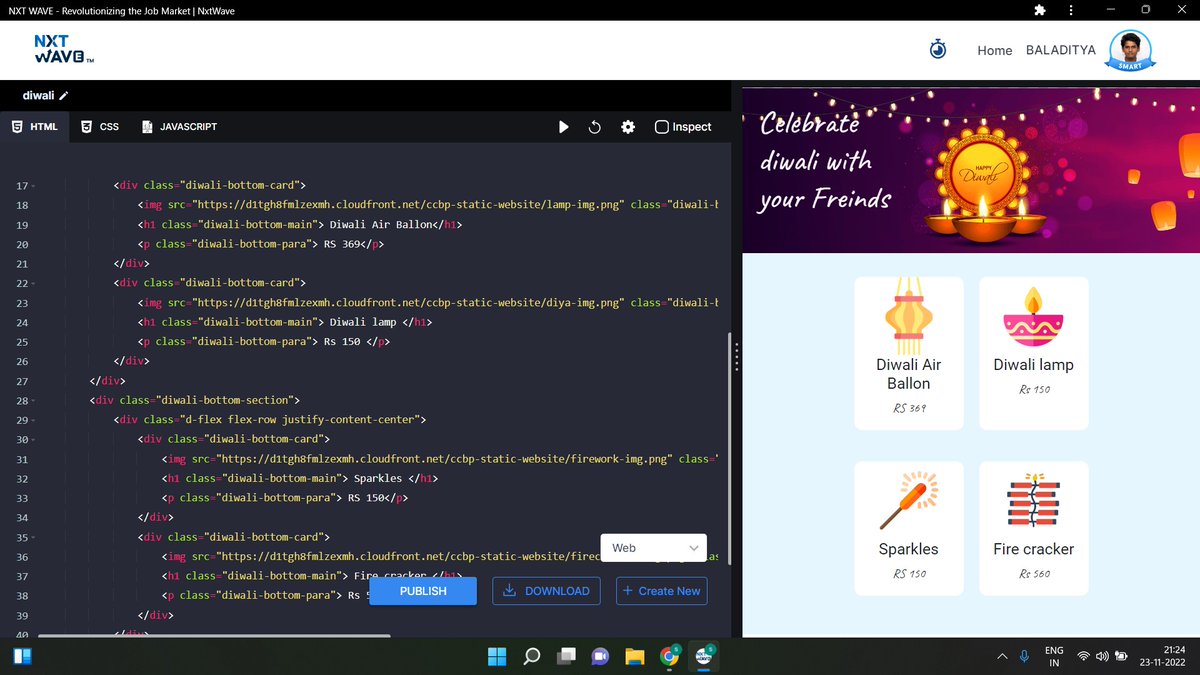
Task: Click the Create New button
Action: [662, 591]
